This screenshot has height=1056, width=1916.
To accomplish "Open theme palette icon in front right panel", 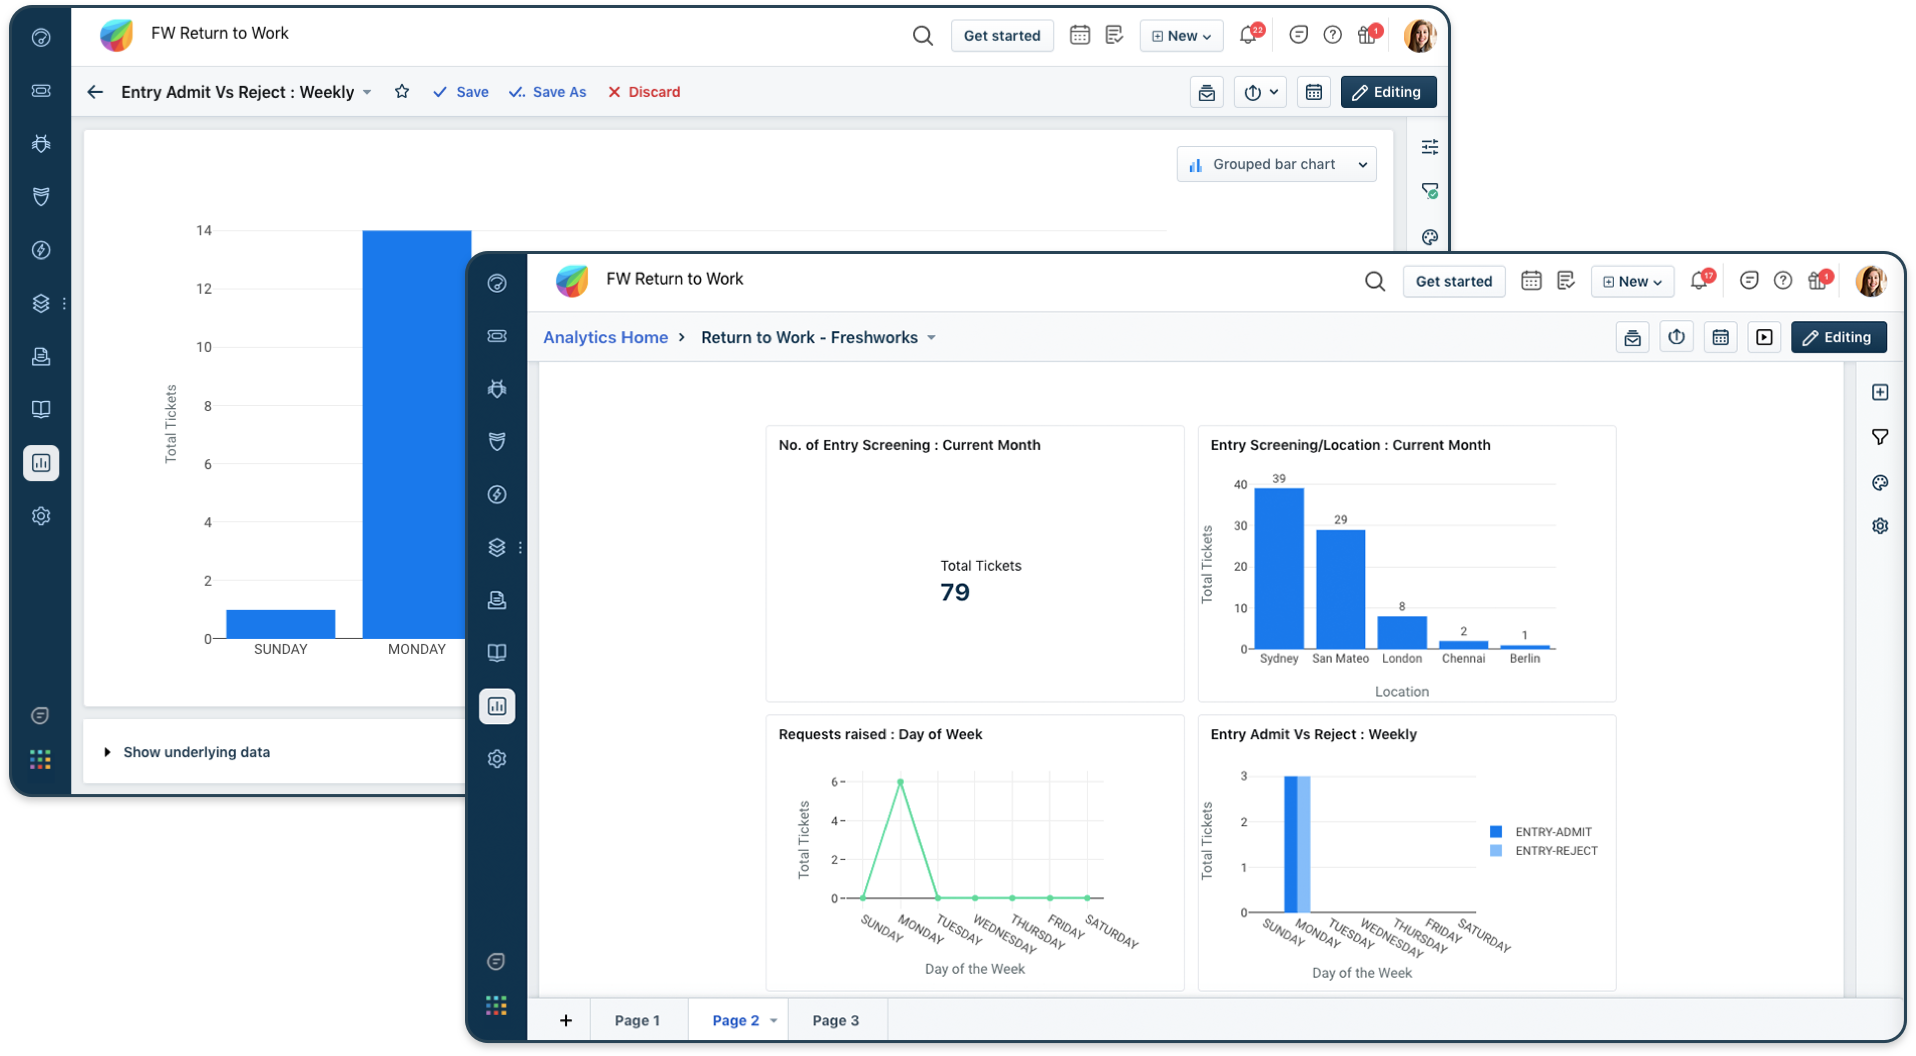I will point(1880,483).
